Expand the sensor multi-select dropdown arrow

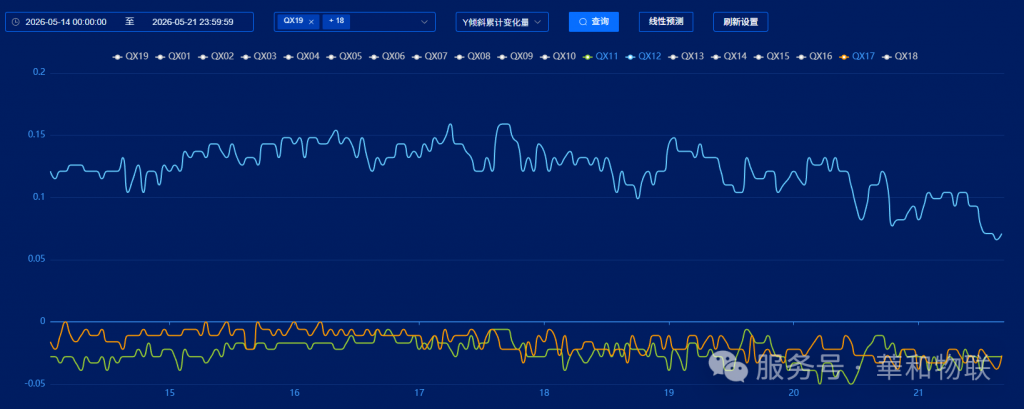[x=424, y=22]
